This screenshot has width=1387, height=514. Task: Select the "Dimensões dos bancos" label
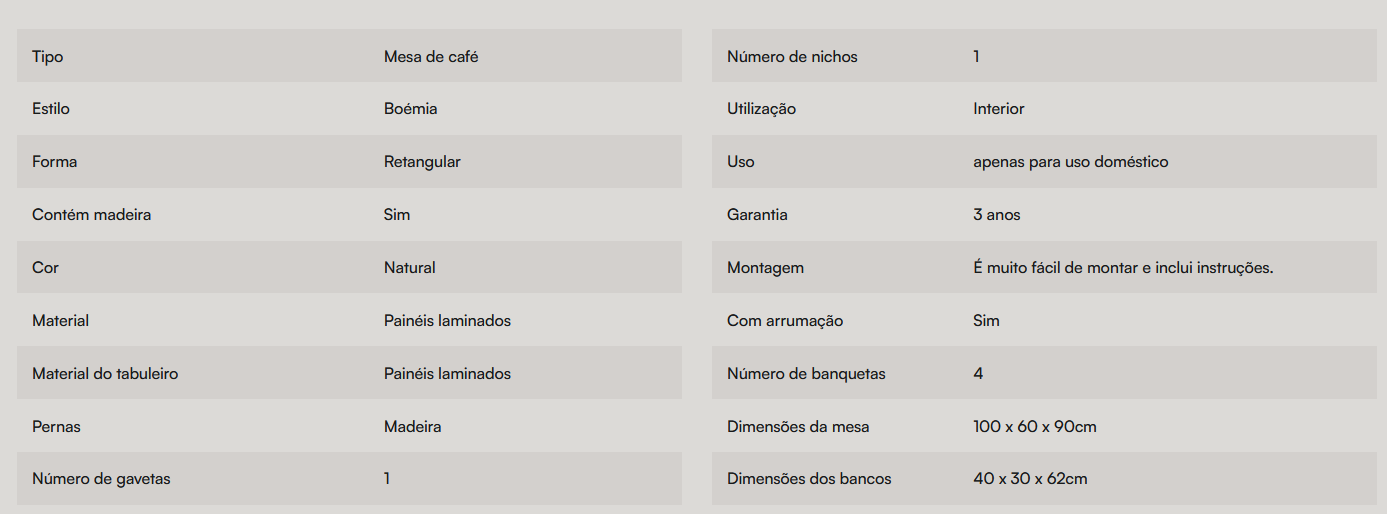click(x=809, y=479)
